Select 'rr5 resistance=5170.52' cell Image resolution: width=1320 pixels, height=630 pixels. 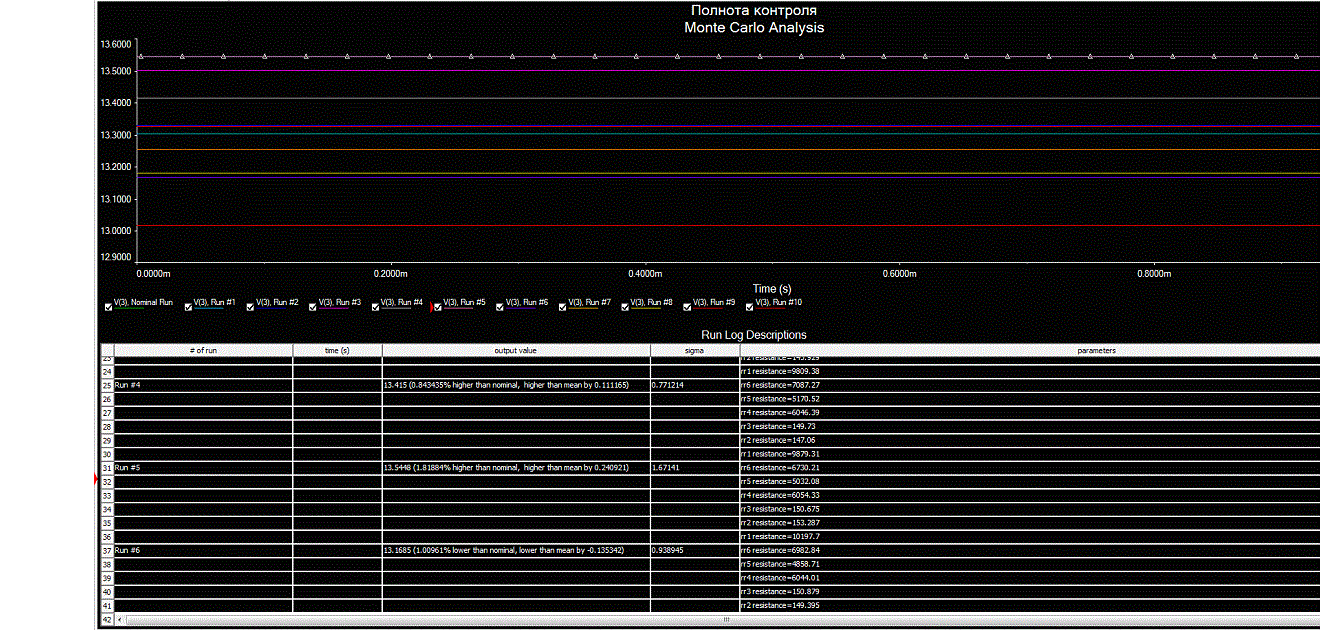point(1030,399)
